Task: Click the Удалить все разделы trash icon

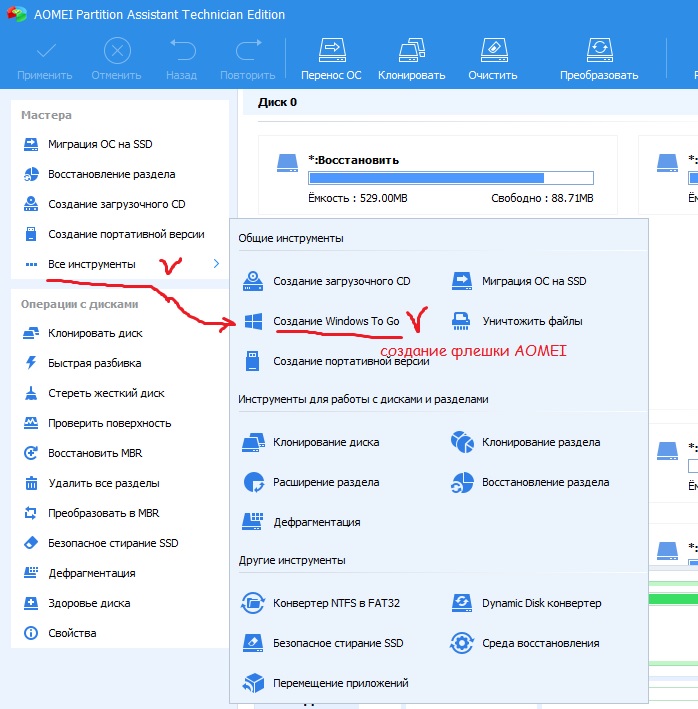Action: click(x=31, y=483)
